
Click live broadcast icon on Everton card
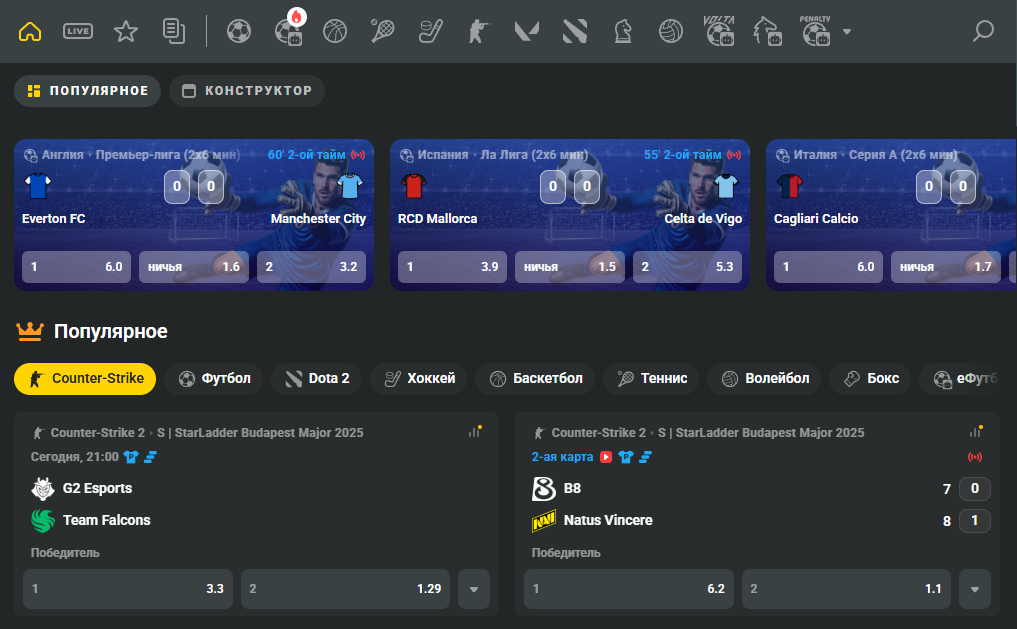tap(358, 155)
